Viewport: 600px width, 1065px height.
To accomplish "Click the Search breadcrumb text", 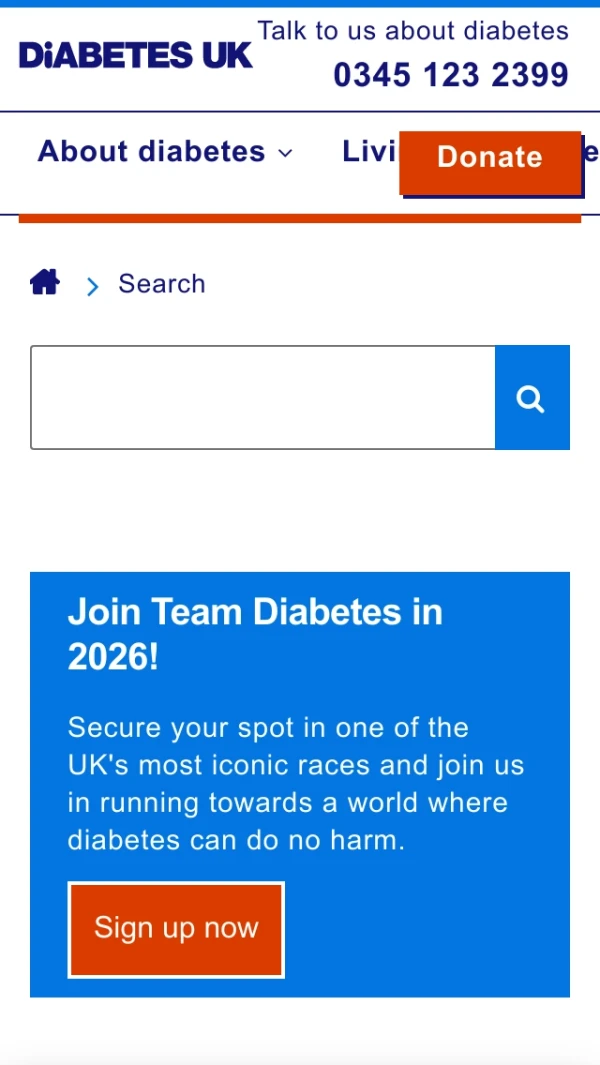I will [162, 284].
